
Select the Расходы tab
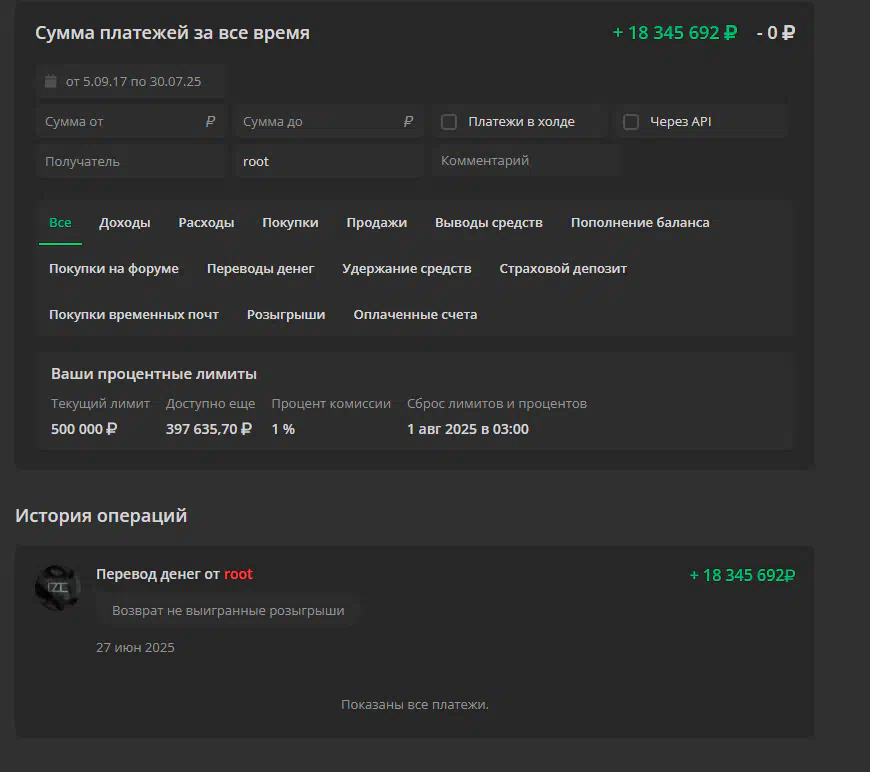206,223
